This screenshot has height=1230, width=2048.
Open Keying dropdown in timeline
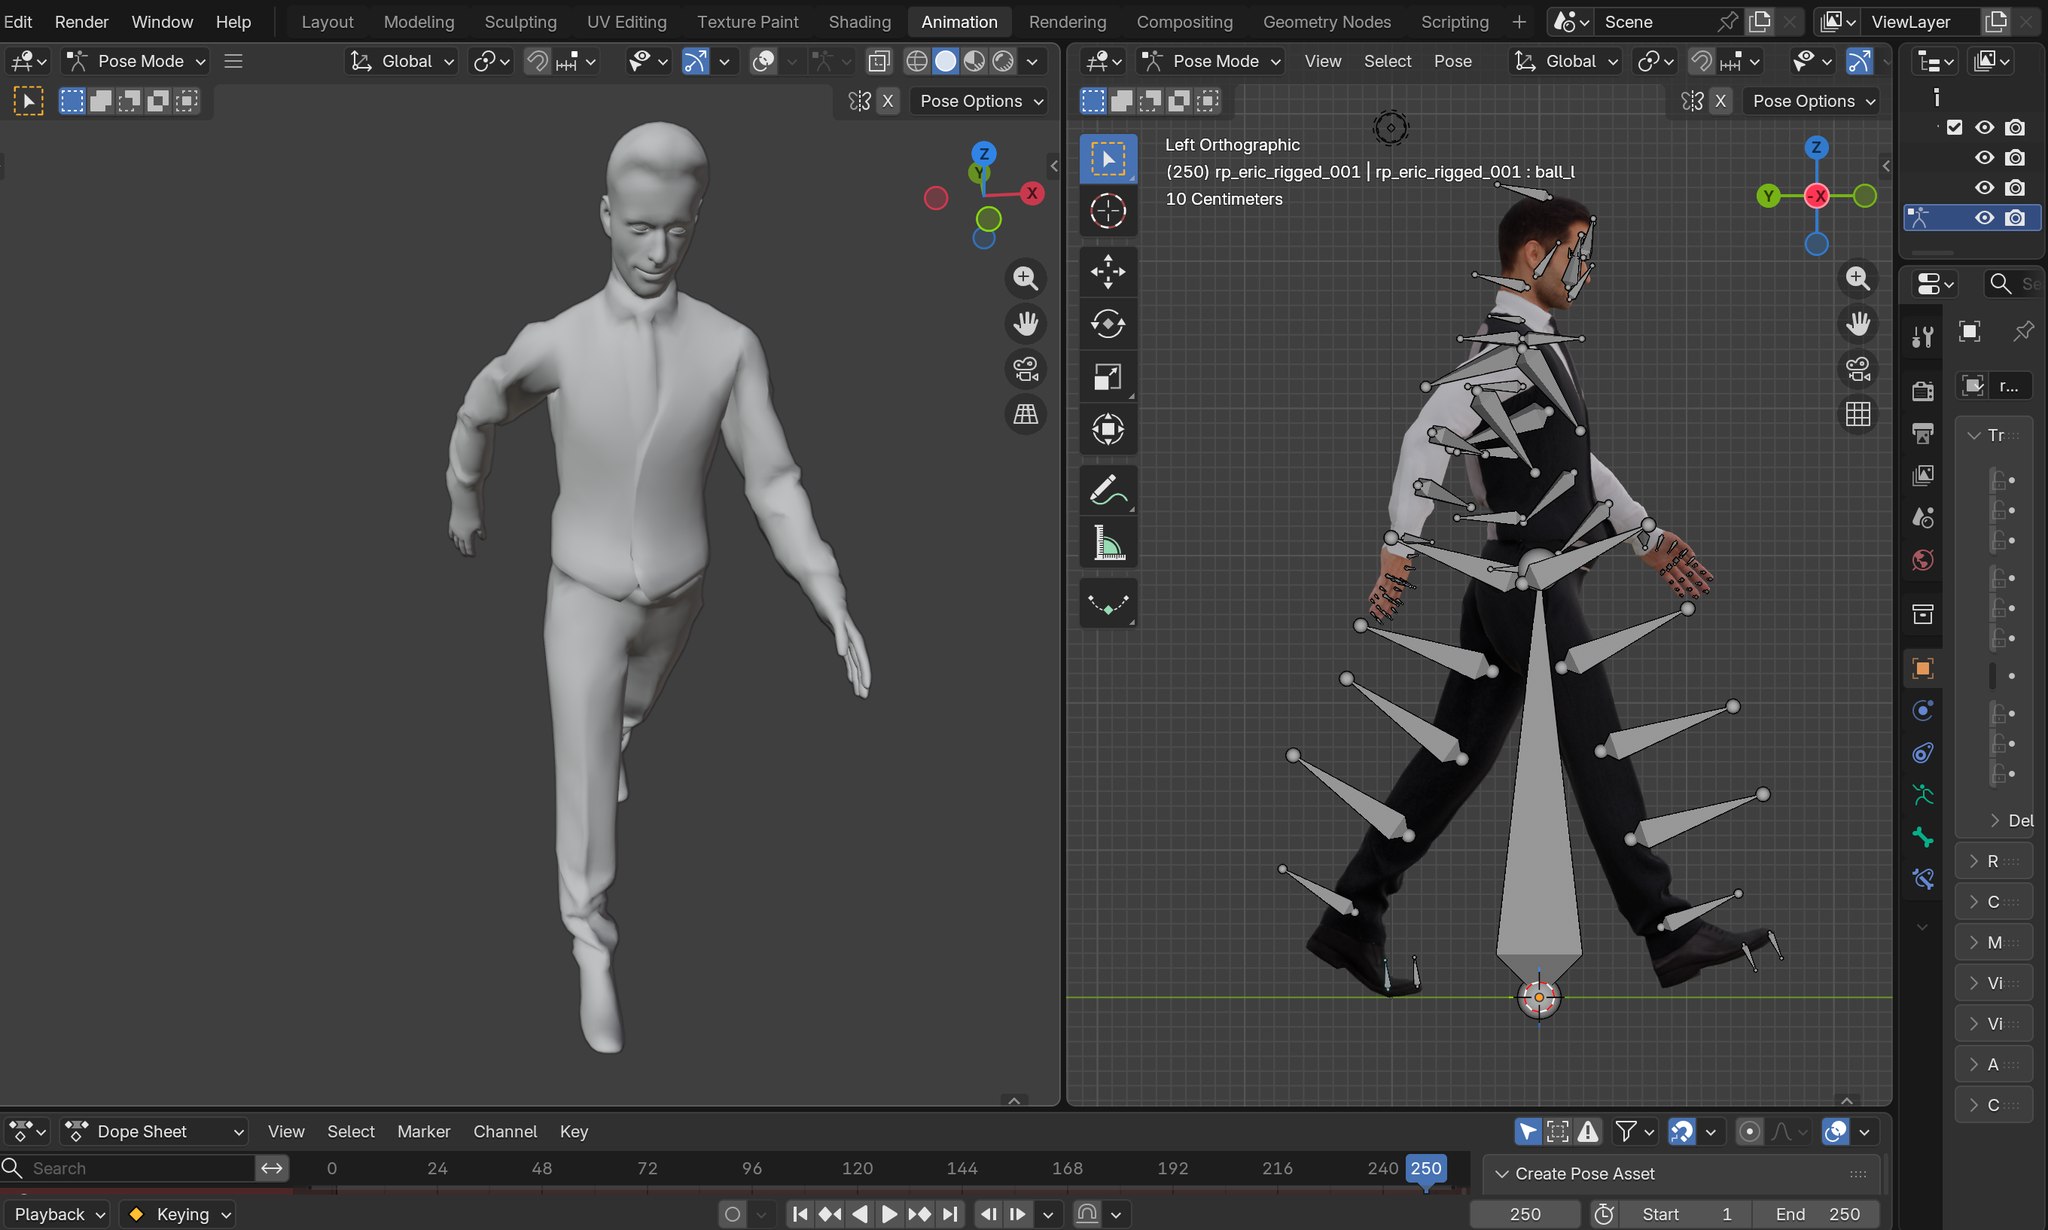pos(180,1214)
